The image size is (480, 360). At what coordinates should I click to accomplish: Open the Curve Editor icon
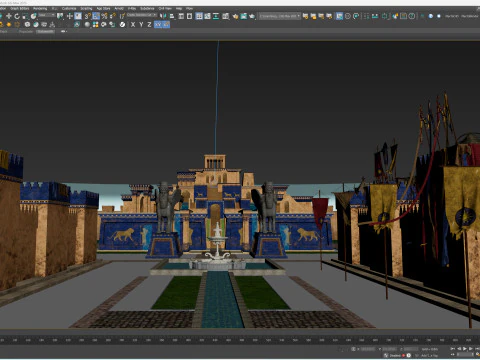tap(207, 16)
